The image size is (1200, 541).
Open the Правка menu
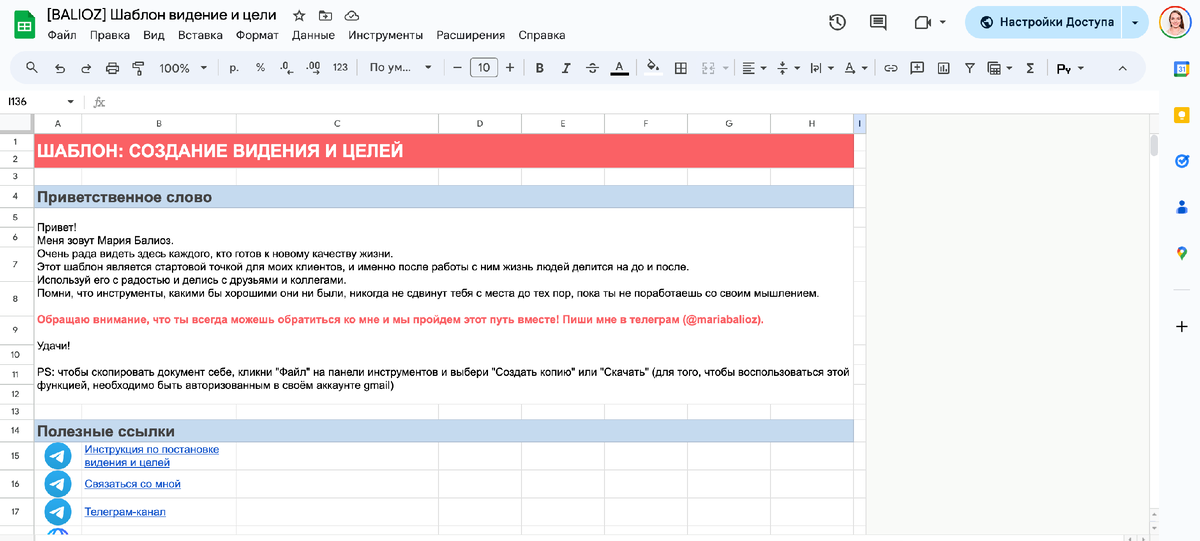110,35
